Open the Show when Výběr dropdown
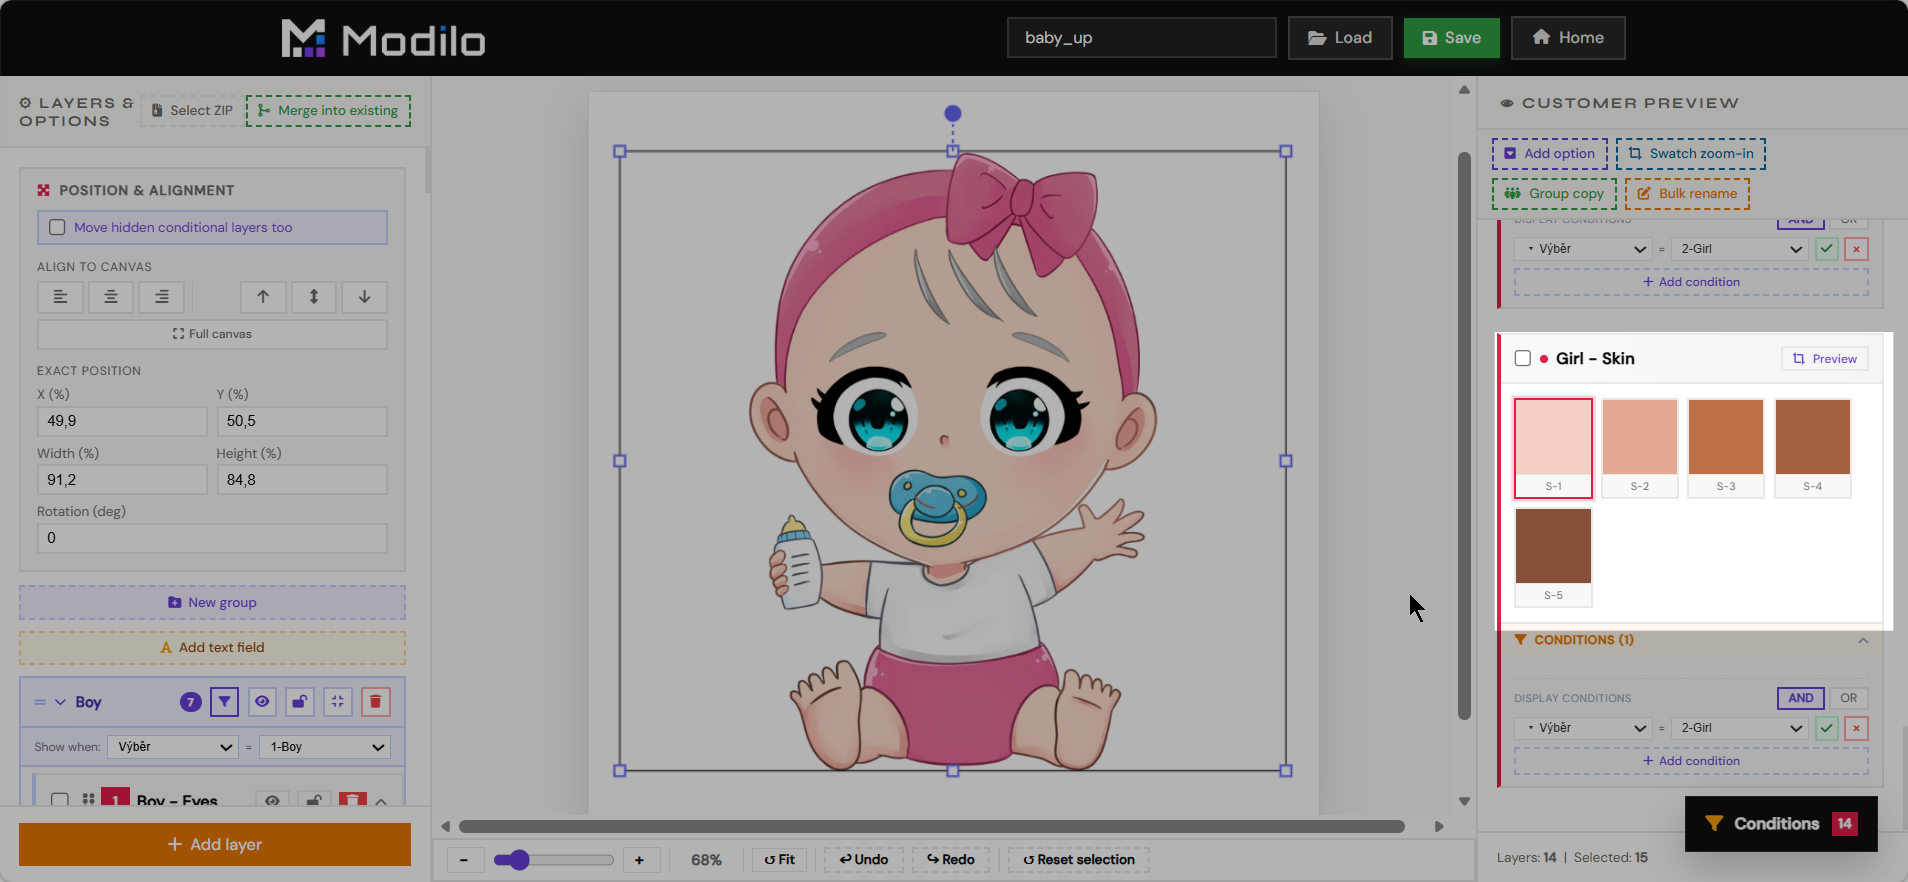The height and width of the screenshot is (882, 1908). [174, 747]
